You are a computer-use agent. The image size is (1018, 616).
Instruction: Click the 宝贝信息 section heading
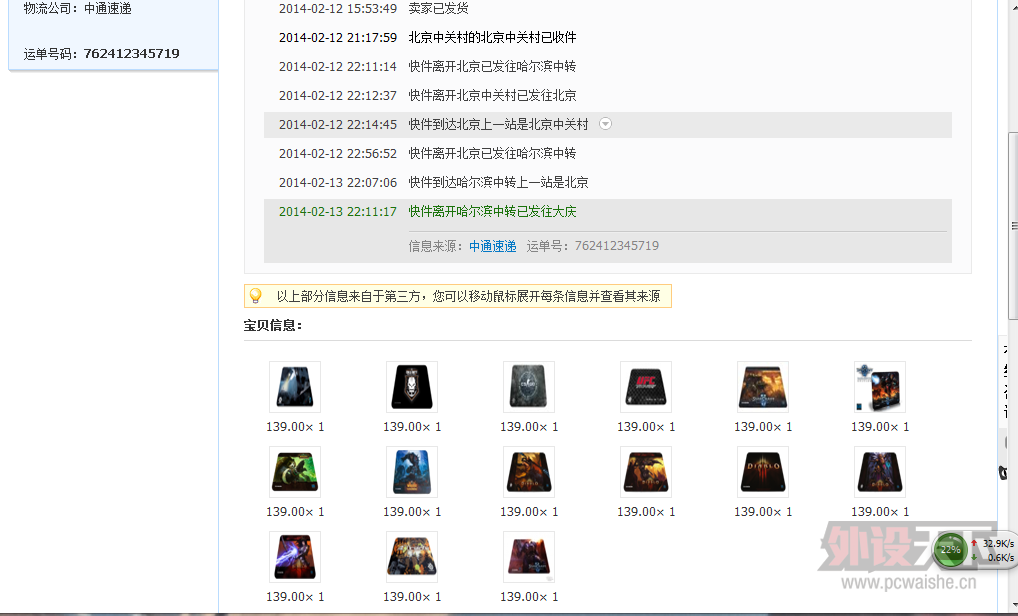coord(273,325)
